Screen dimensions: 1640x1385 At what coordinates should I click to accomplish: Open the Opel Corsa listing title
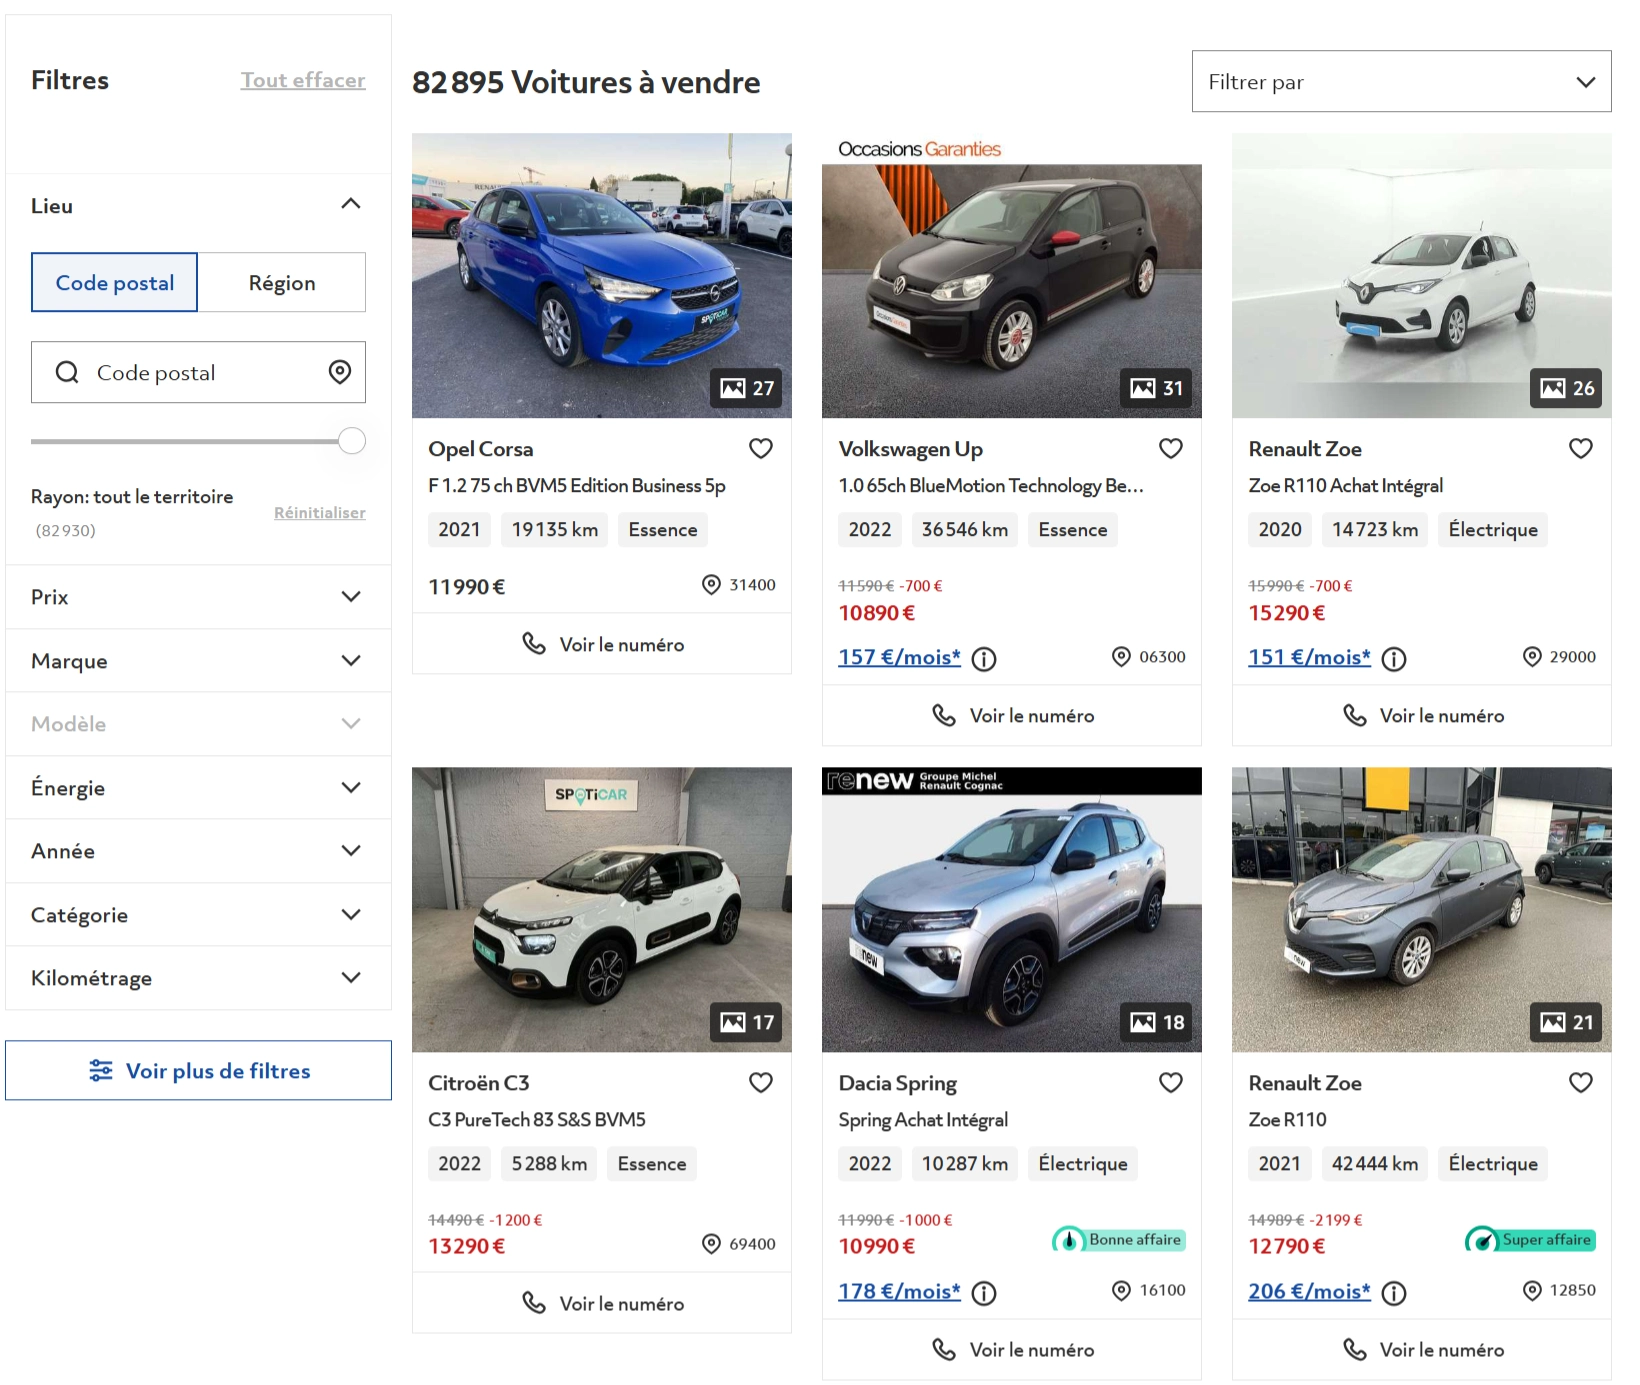coord(481,449)
